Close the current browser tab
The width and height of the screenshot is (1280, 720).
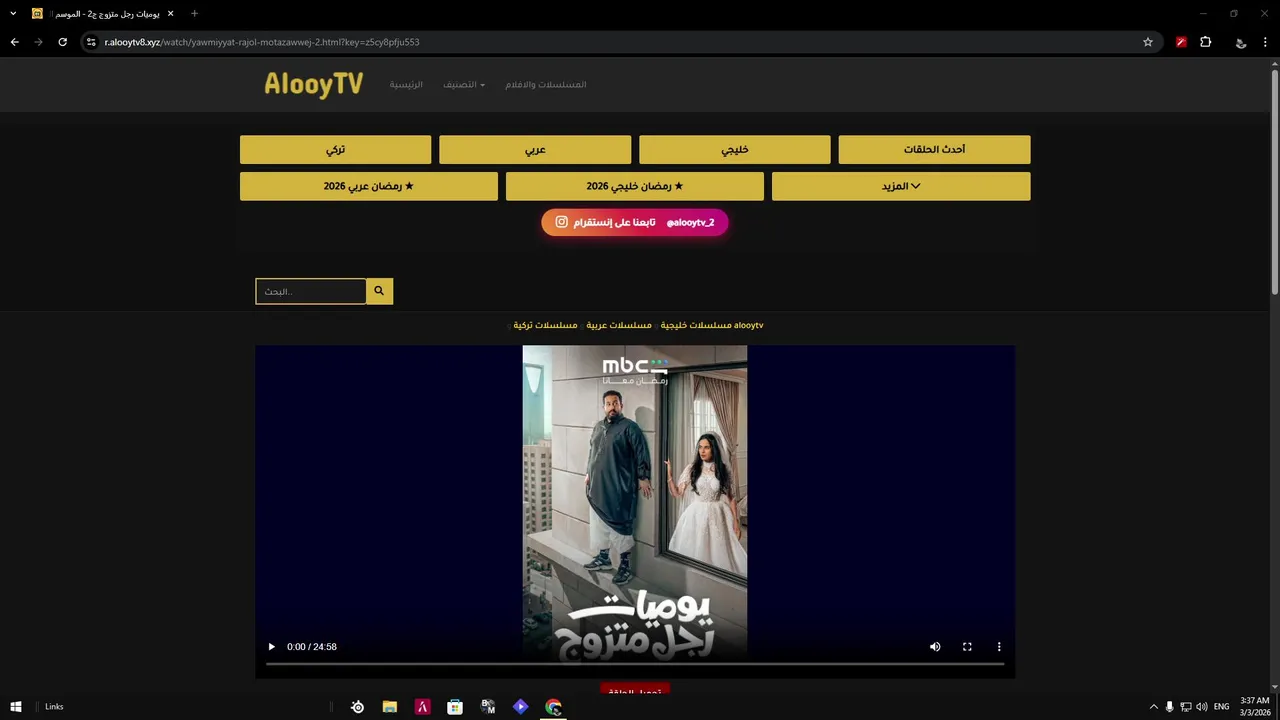170,14
